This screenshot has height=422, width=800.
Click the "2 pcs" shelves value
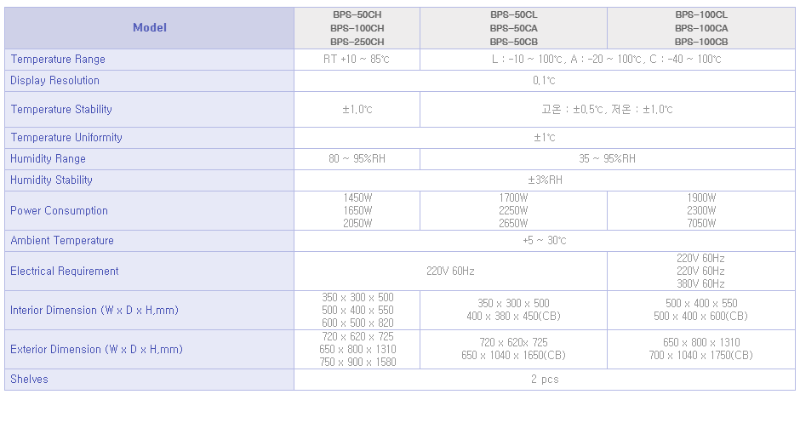tap(544, 380)
